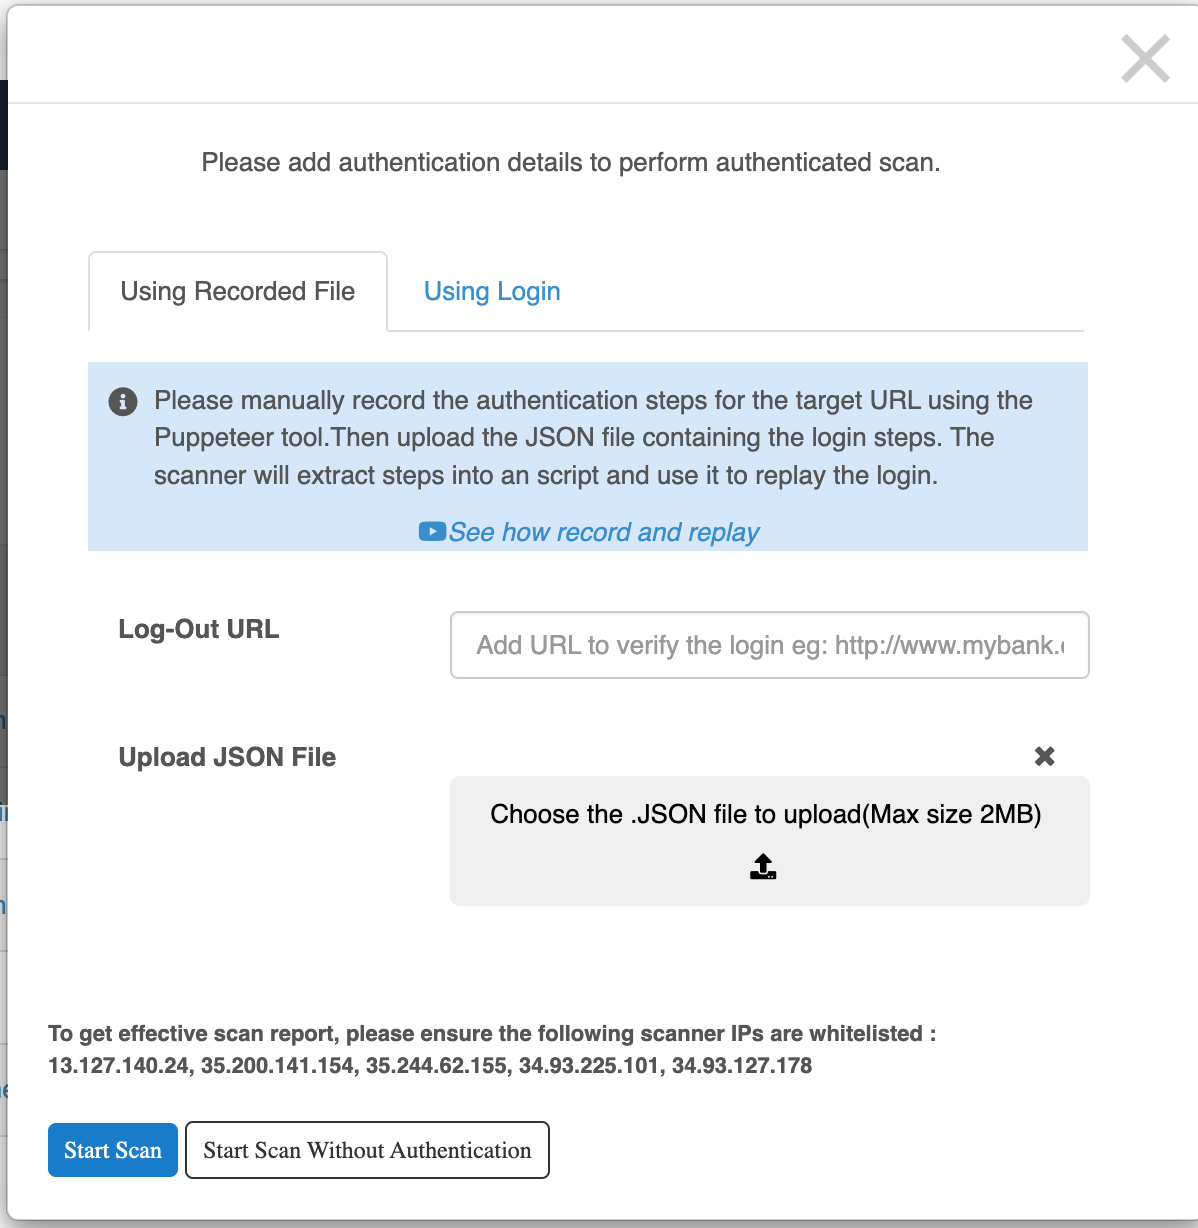Start Scan Without Authentication
The height and width of the screenshot is (1228, 1198).
tap(367, 1150)
